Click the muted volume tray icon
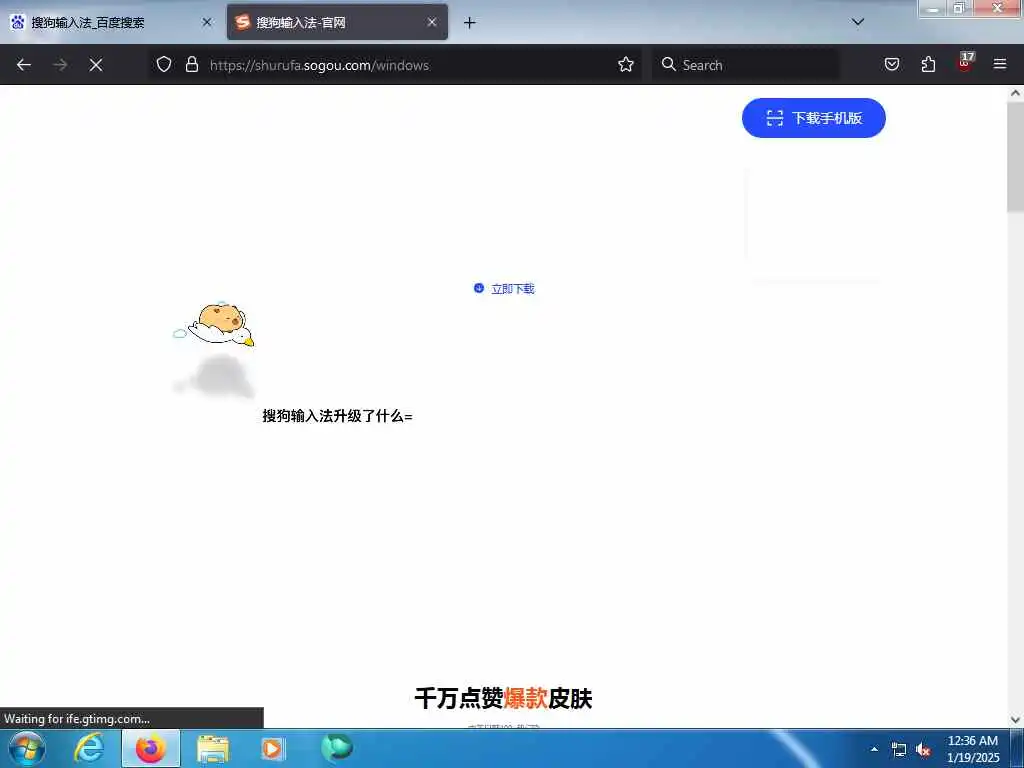 click(923, 750)
